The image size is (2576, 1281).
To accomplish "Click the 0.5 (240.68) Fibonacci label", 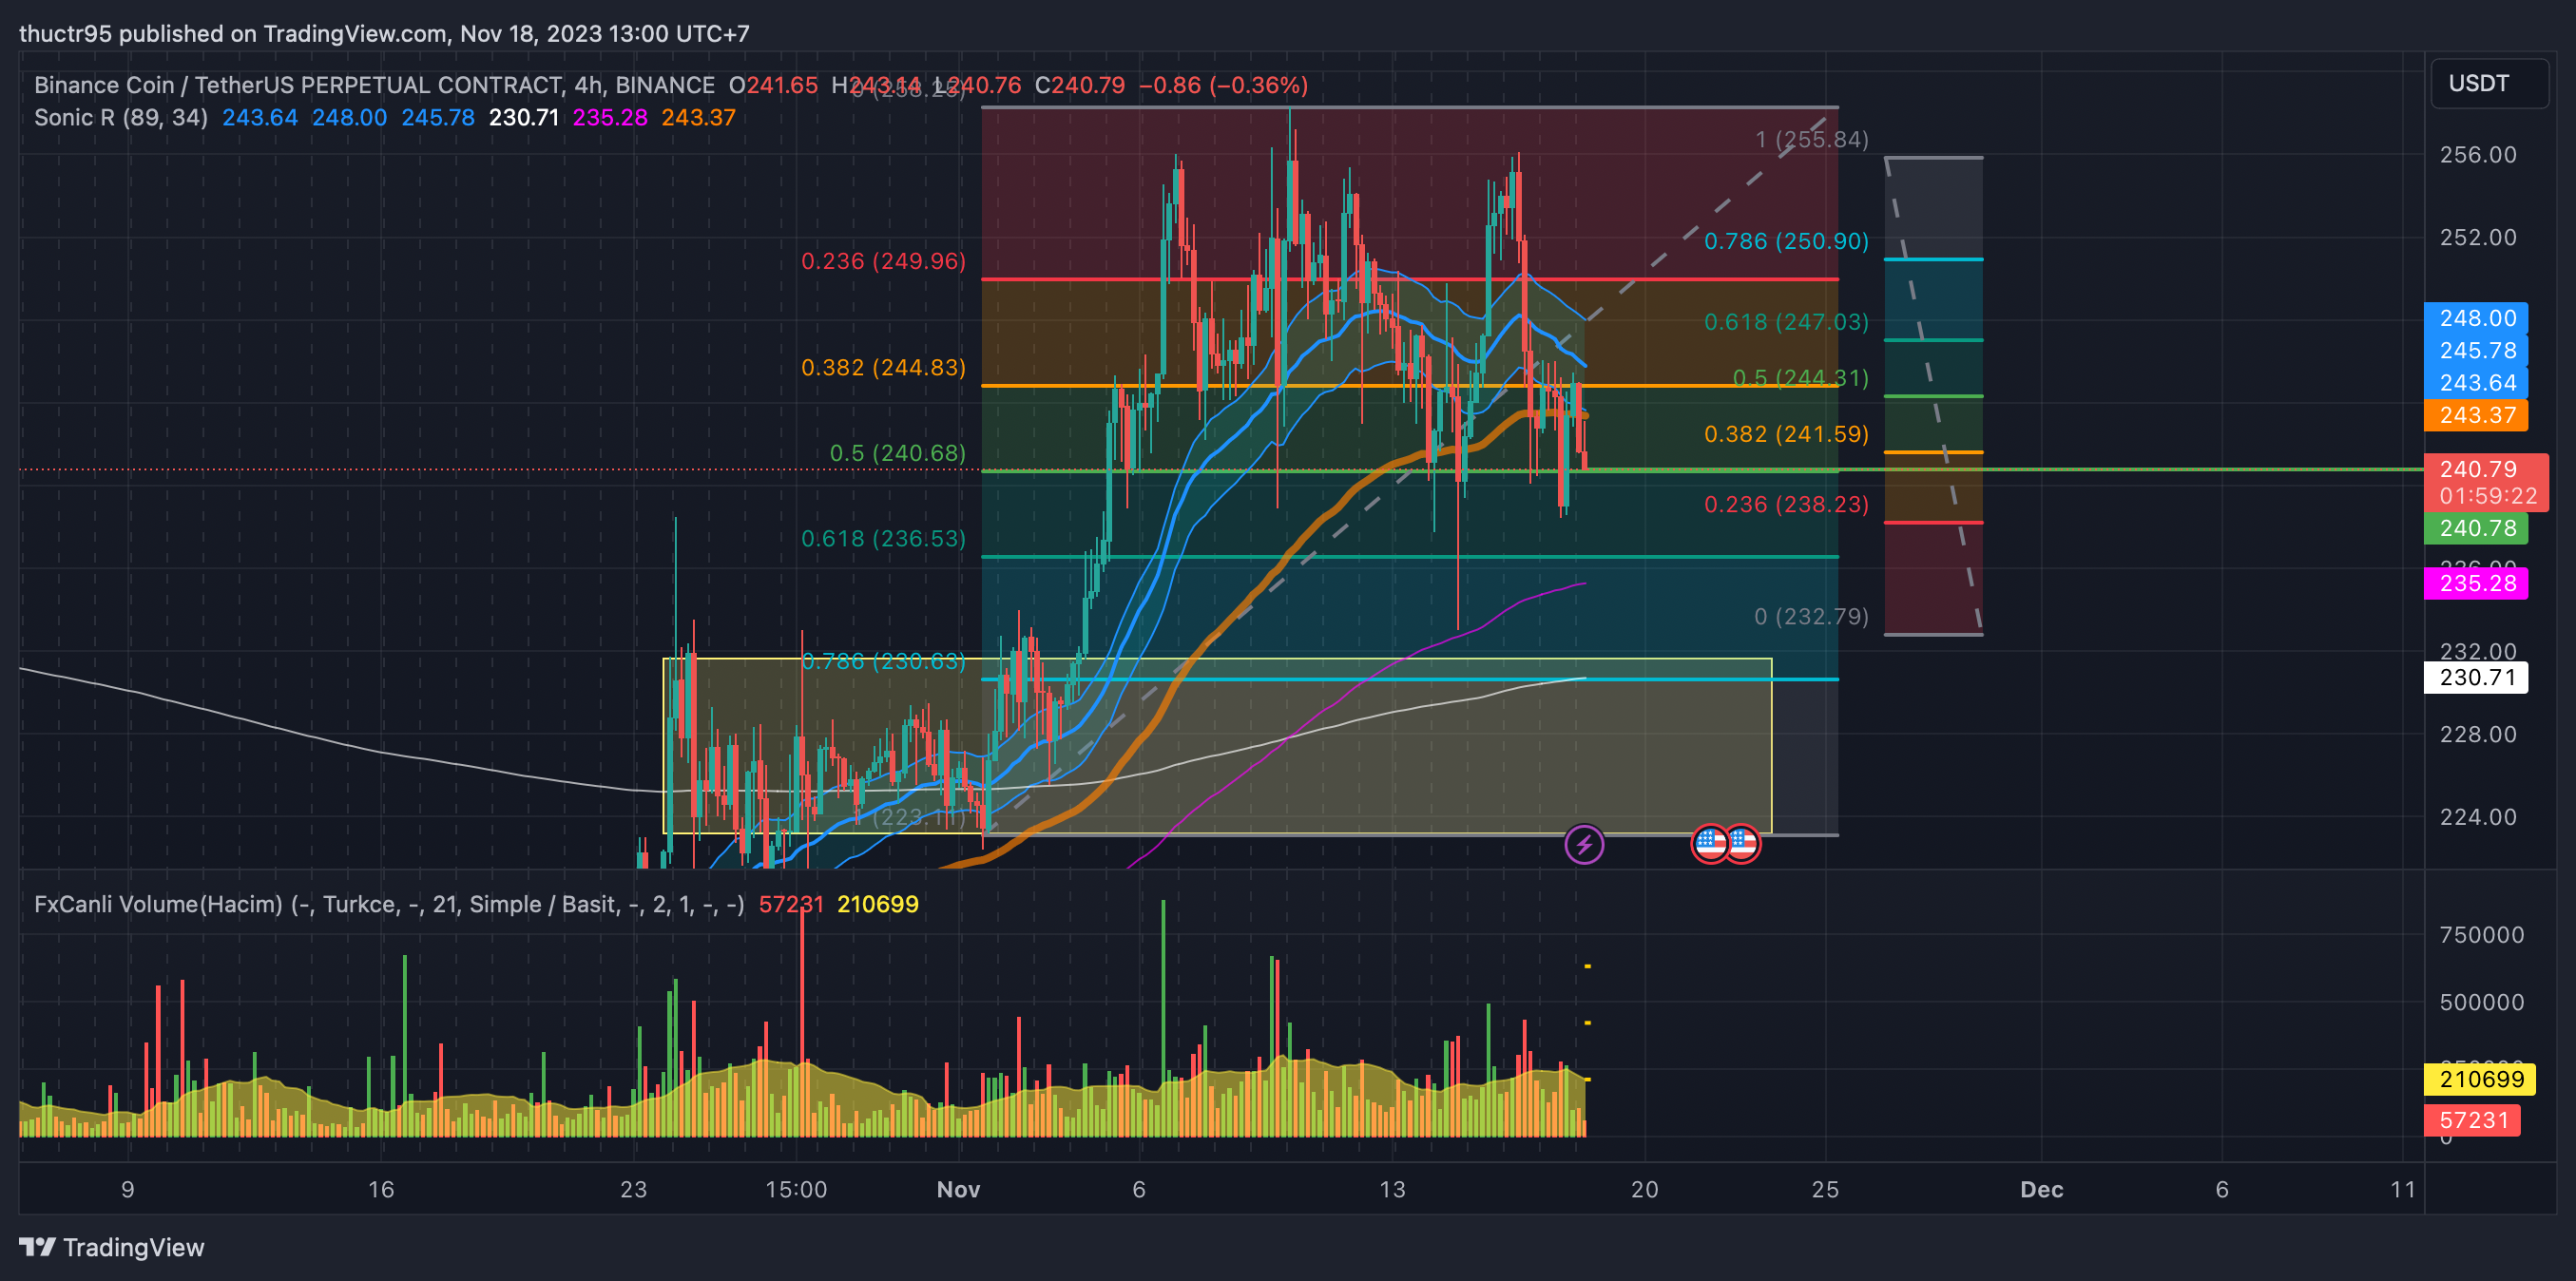I will point(897,453).
